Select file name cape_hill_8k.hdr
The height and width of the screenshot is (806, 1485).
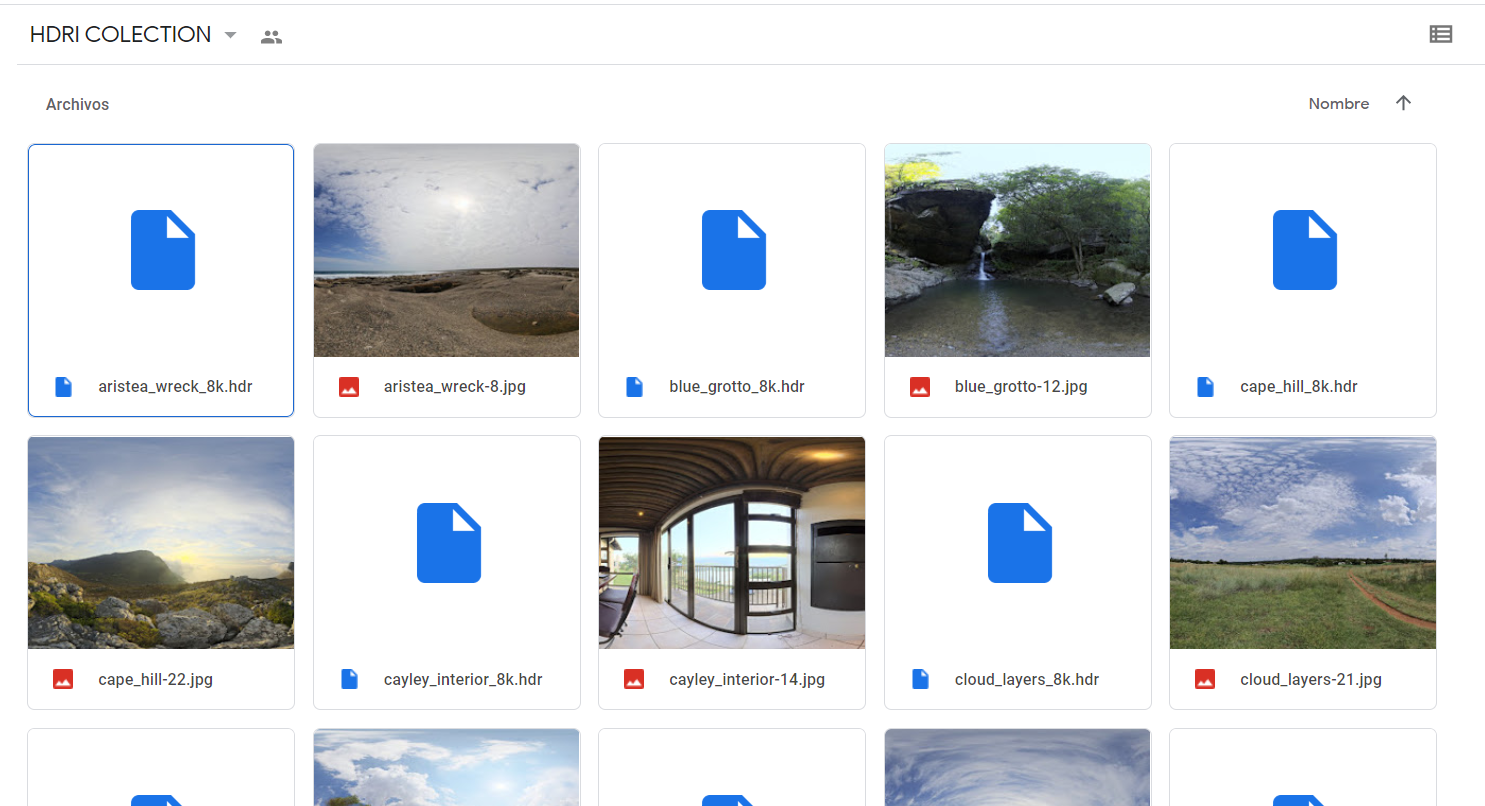pyautogui.click(x=1299, y=386)
